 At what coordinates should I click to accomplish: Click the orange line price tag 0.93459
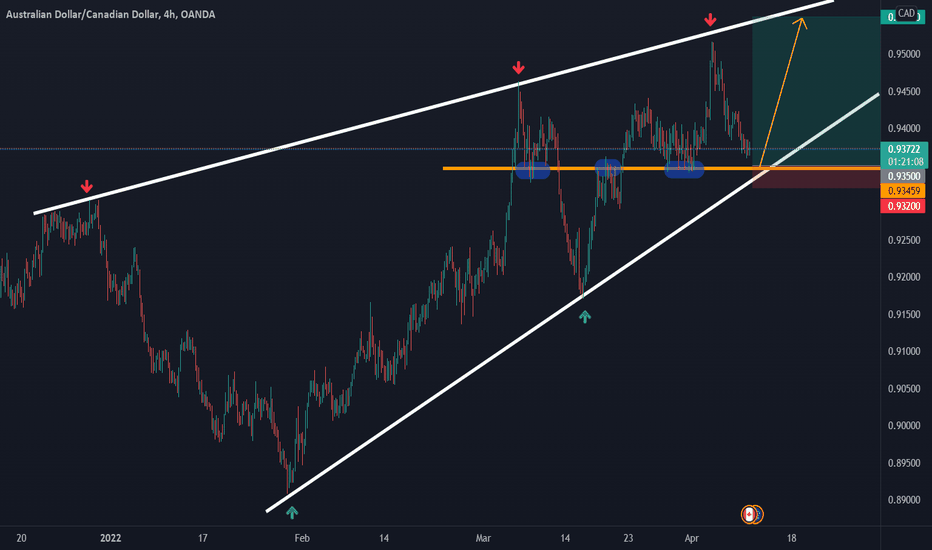tap(903, 191)
